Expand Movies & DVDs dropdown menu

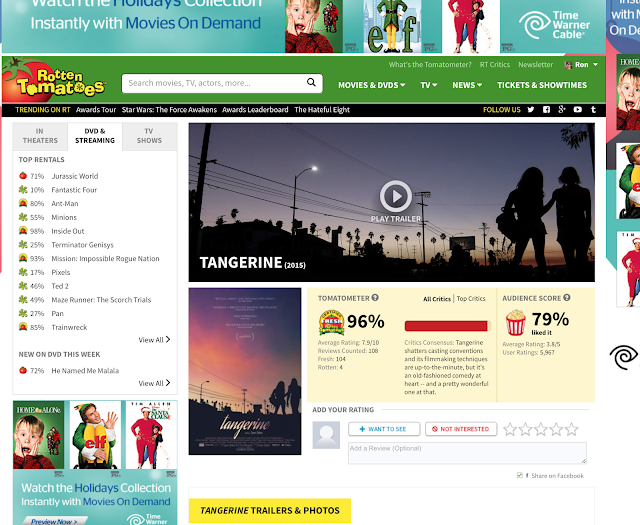[371, 85]
